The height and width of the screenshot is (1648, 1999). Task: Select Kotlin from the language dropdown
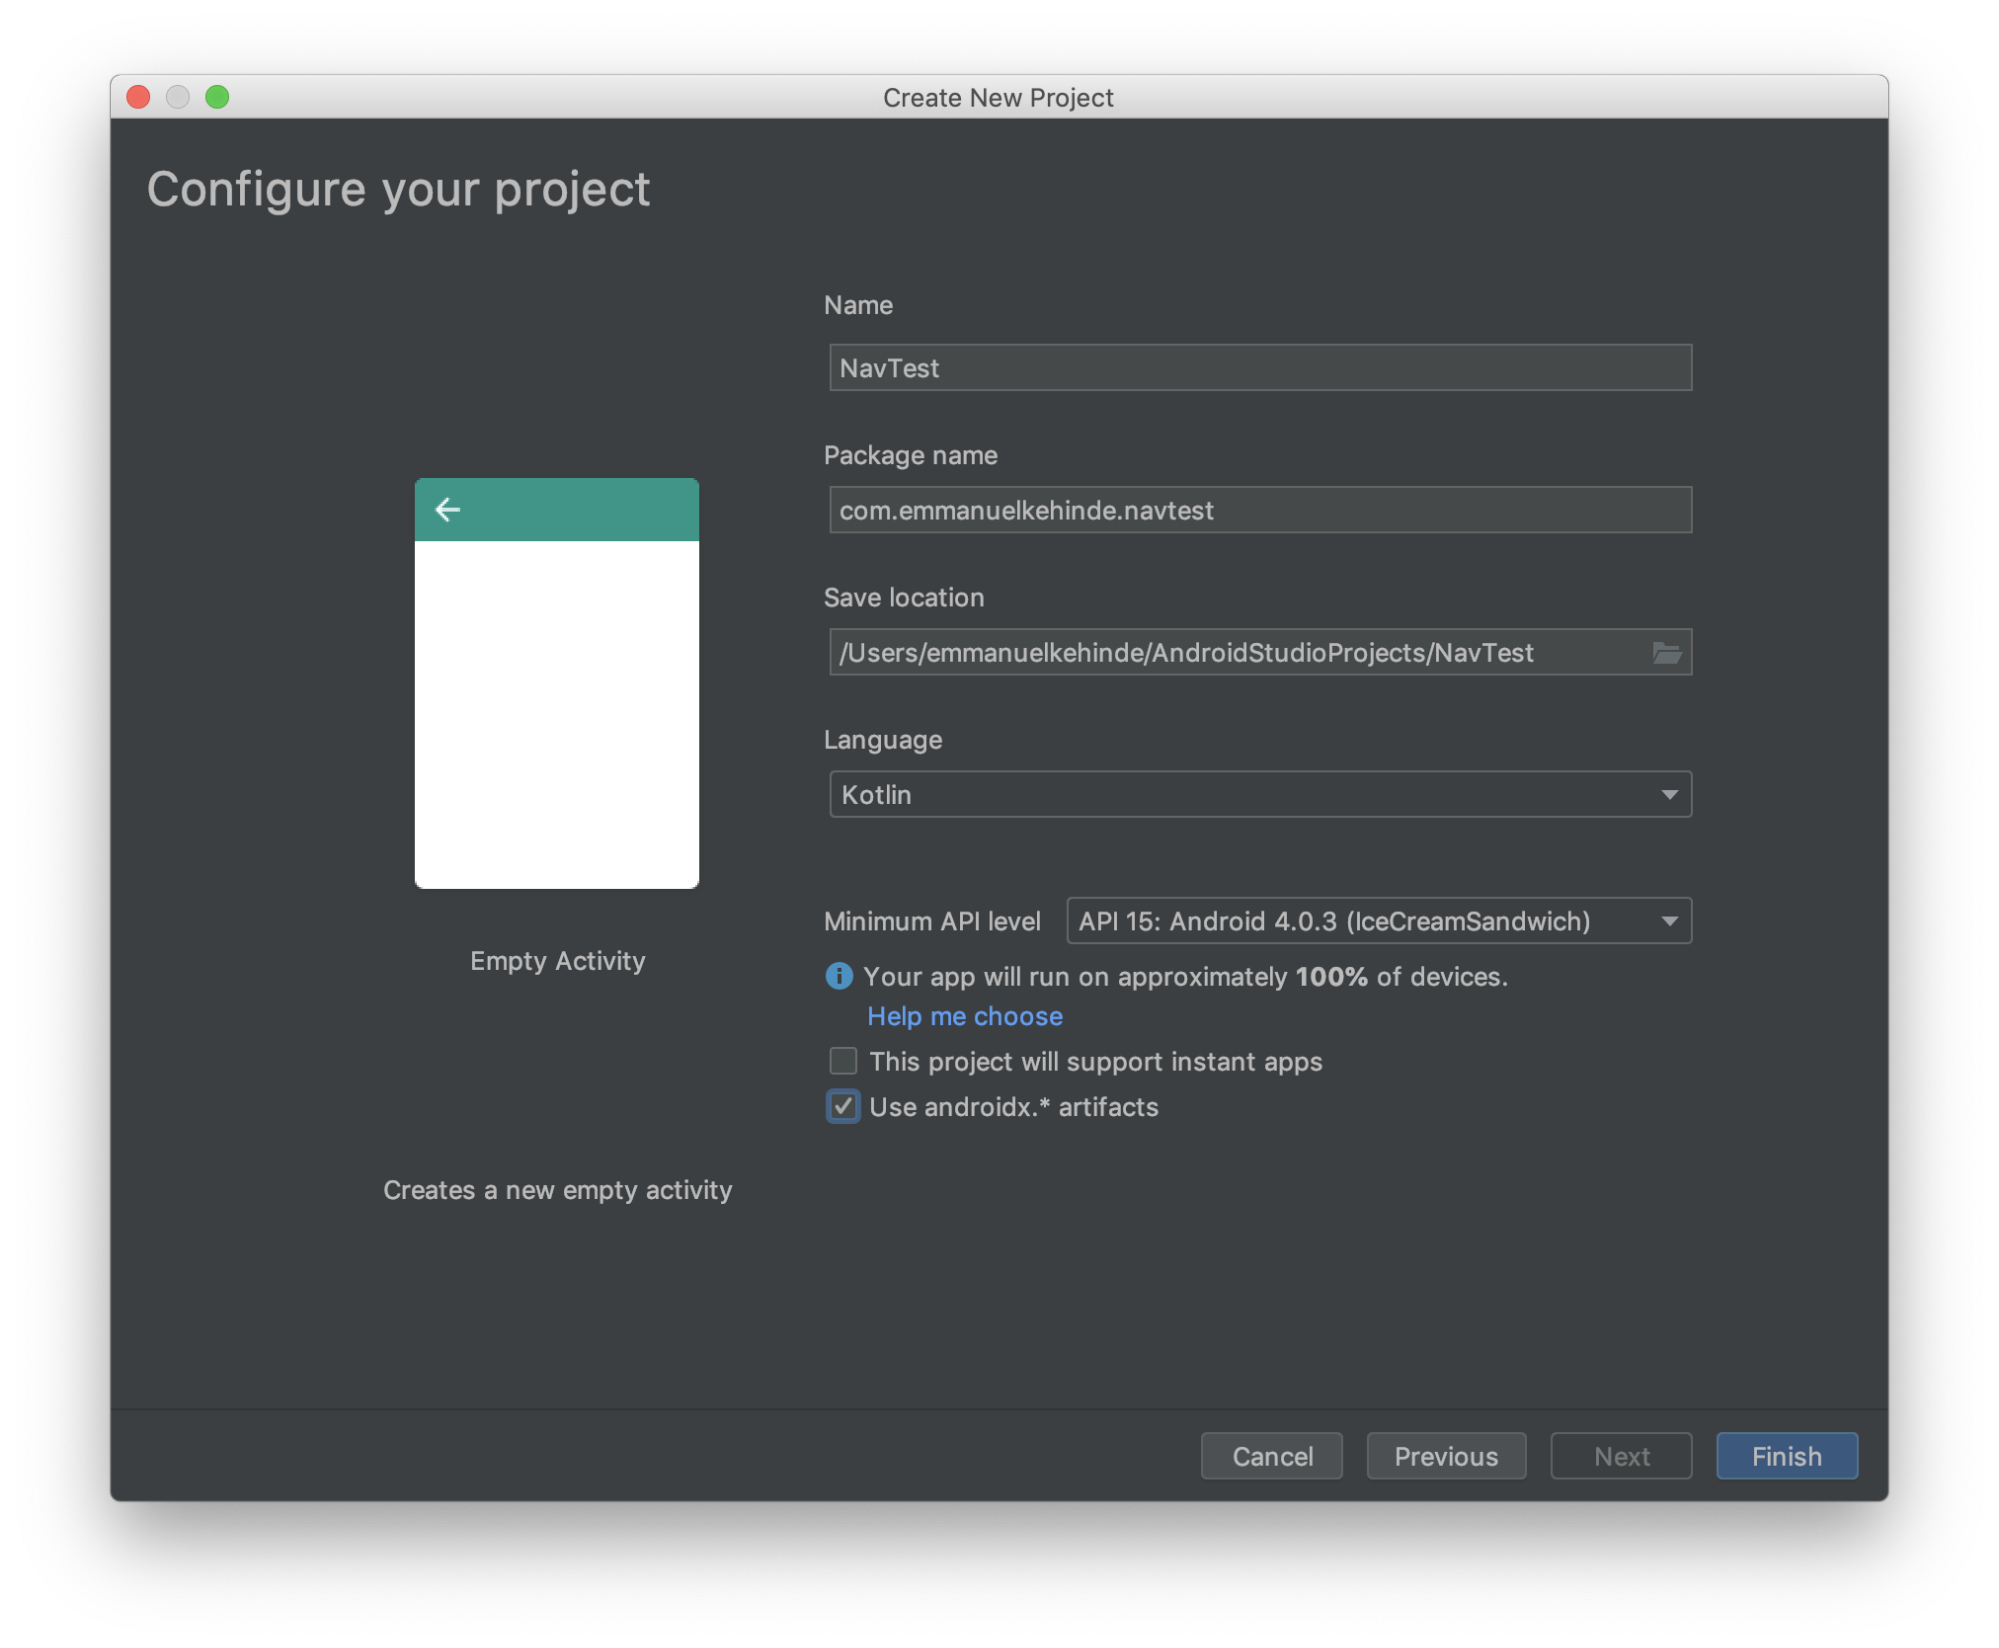tap(1259, 793)
